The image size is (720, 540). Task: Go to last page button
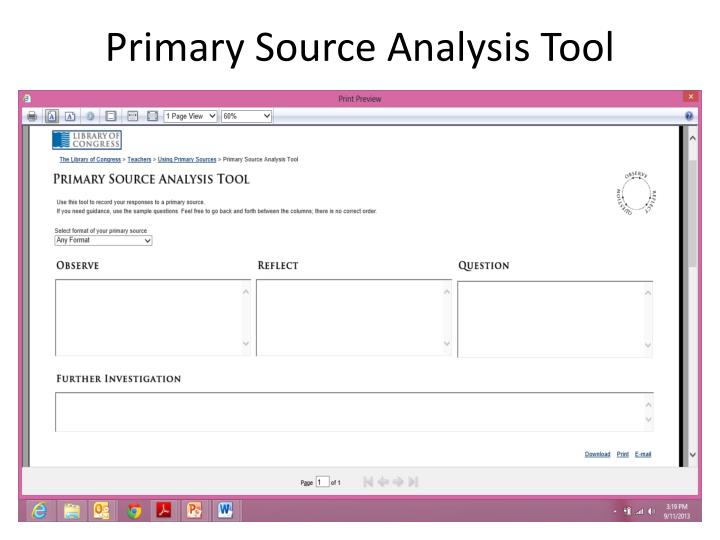click(x=413, y=482)
